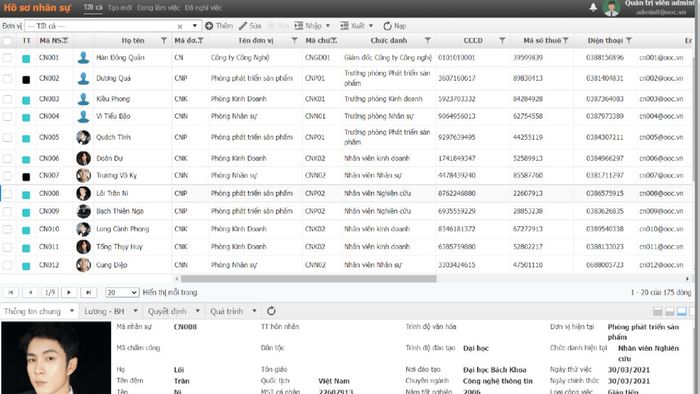Toggle the select-all header checkbox

[7, 41]
